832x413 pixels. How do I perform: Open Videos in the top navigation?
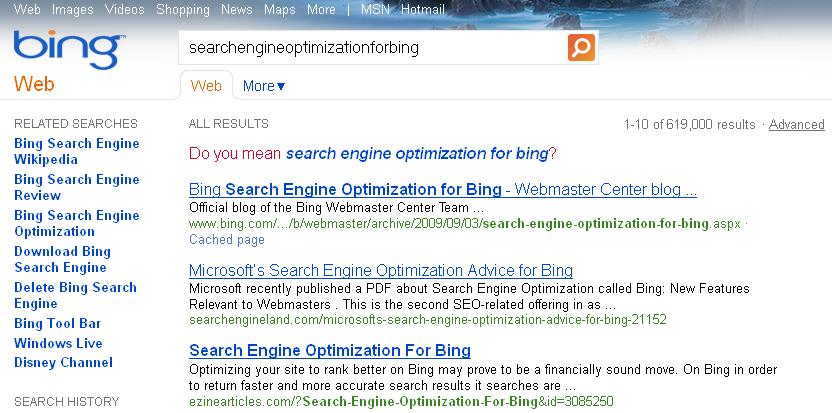[x=125, y=10]
